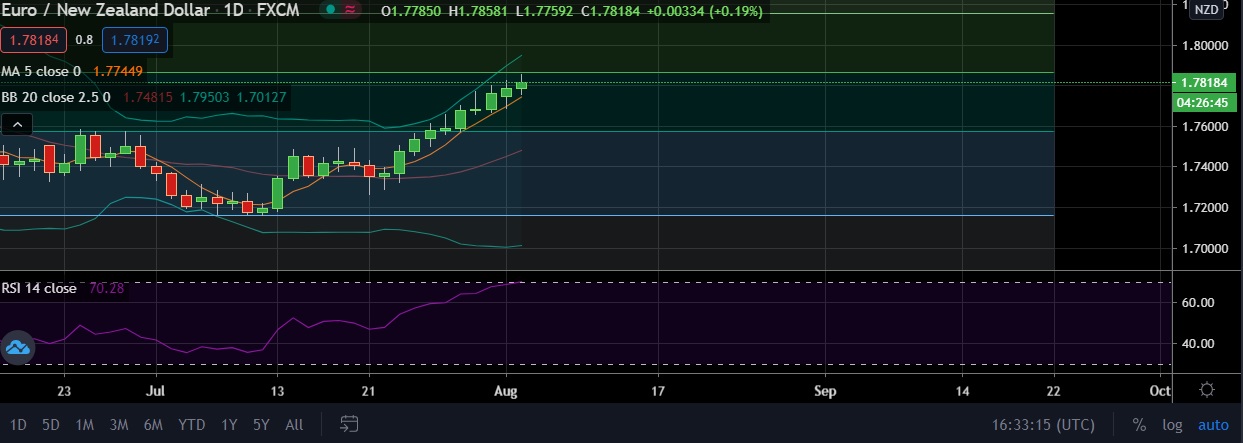Click the green market status dot
The image size is (1243, 443).
coord(330,11)
